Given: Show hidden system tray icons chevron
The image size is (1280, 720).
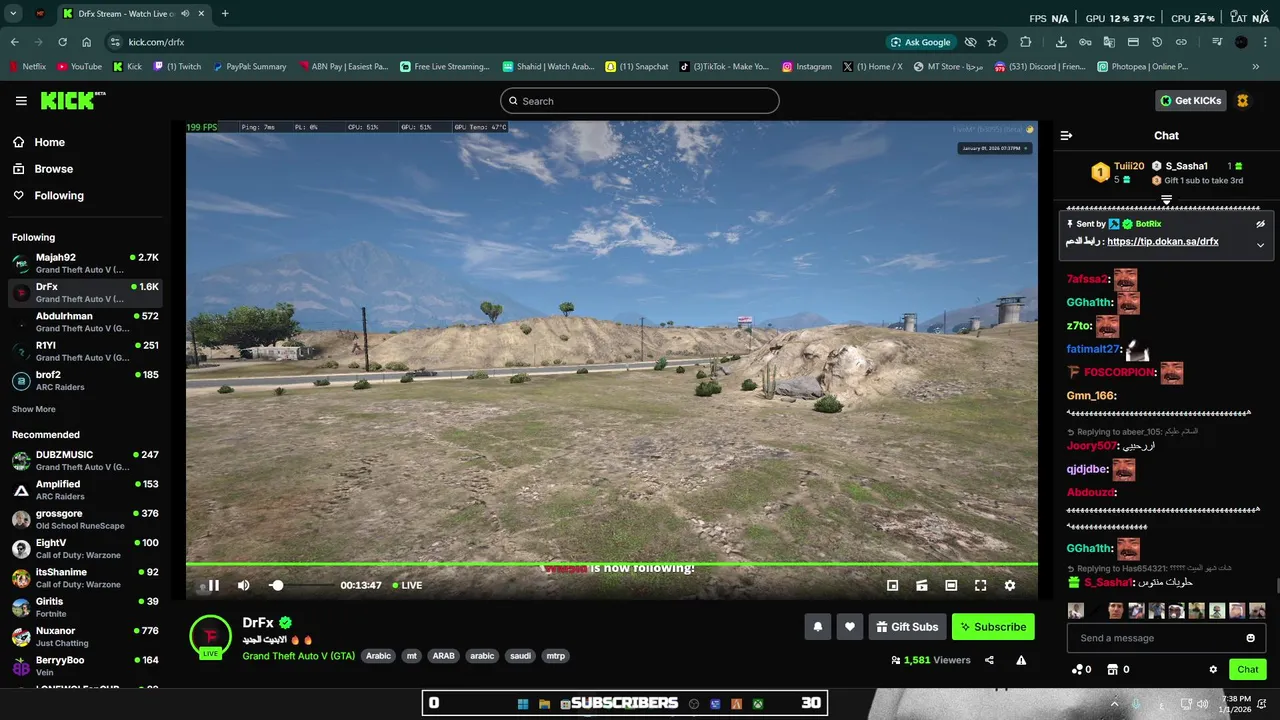Looking at the screenshot, I should (x=1115, y=703).
